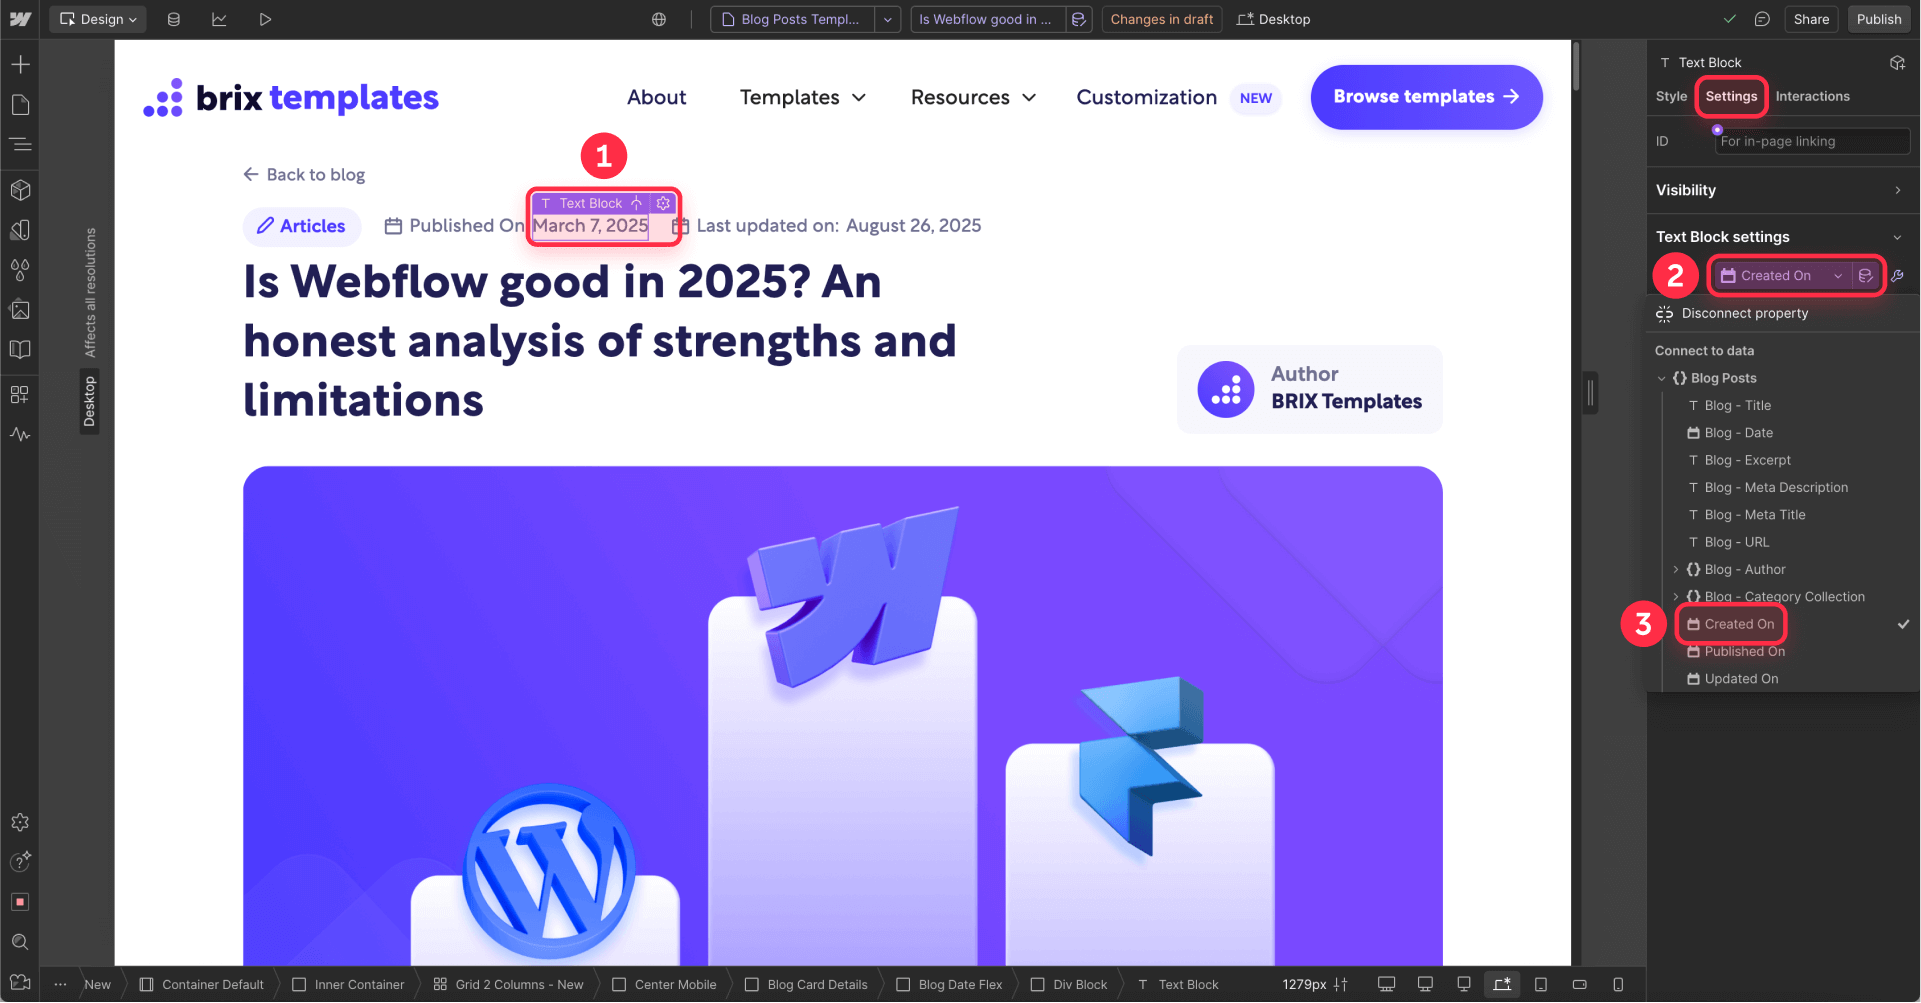Collapse the Text Block settings section
This screenshot has height=1003, width=1921.
pyautogui.click(x=1898, y=237)
